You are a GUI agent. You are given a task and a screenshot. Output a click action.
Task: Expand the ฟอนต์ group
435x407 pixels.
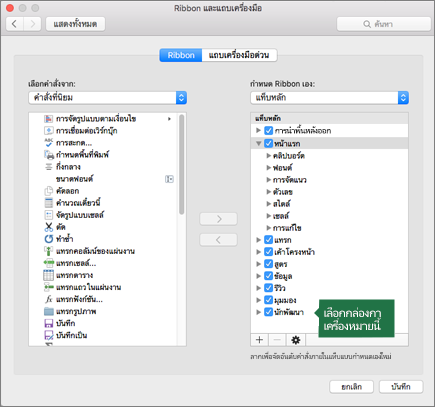point(269,167)
